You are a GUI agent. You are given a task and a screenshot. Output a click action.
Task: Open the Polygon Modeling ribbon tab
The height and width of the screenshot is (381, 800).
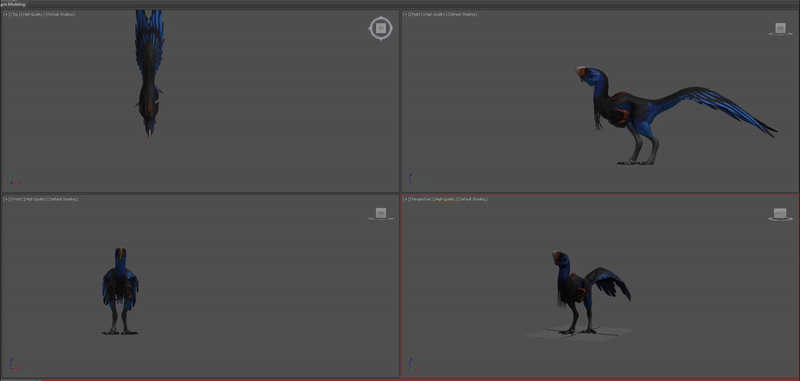click(x=12, y=4)
